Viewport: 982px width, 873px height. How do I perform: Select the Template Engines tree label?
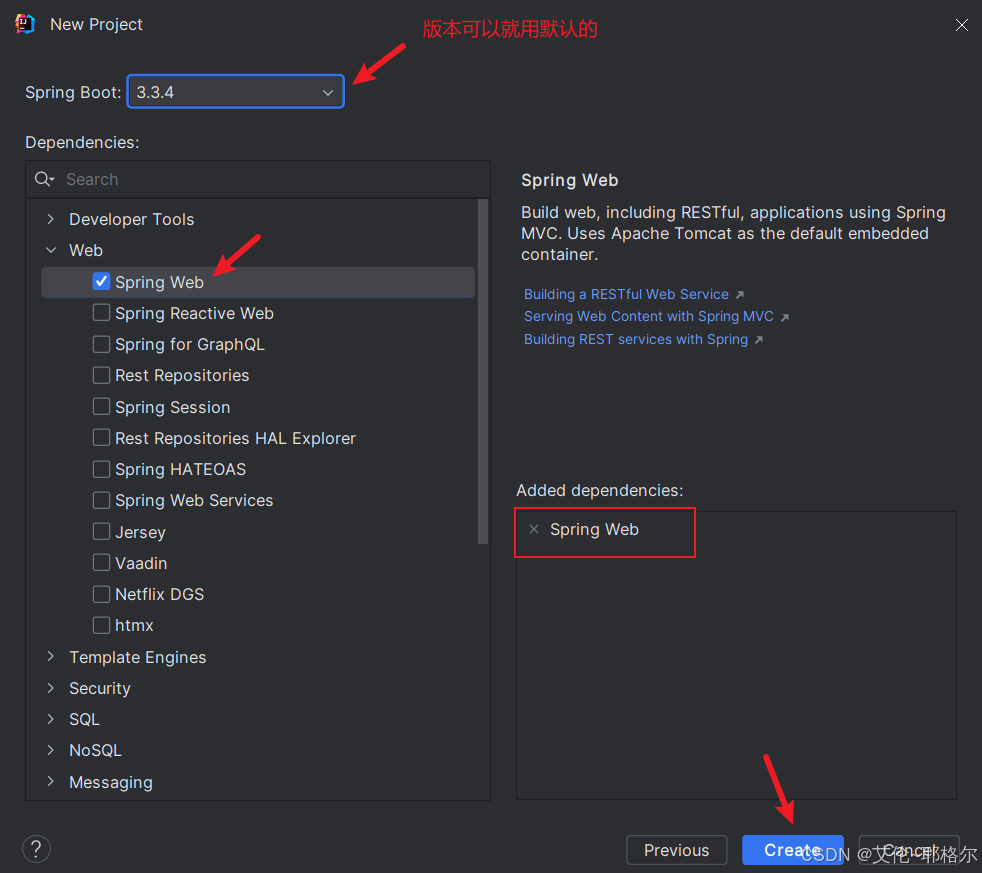[x=137, y=657]
